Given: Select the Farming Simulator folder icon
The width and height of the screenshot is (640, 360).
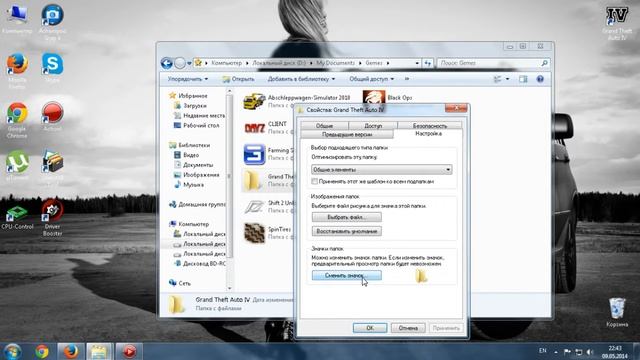Looking at the screenshot, I should click(x=254, y=154).
